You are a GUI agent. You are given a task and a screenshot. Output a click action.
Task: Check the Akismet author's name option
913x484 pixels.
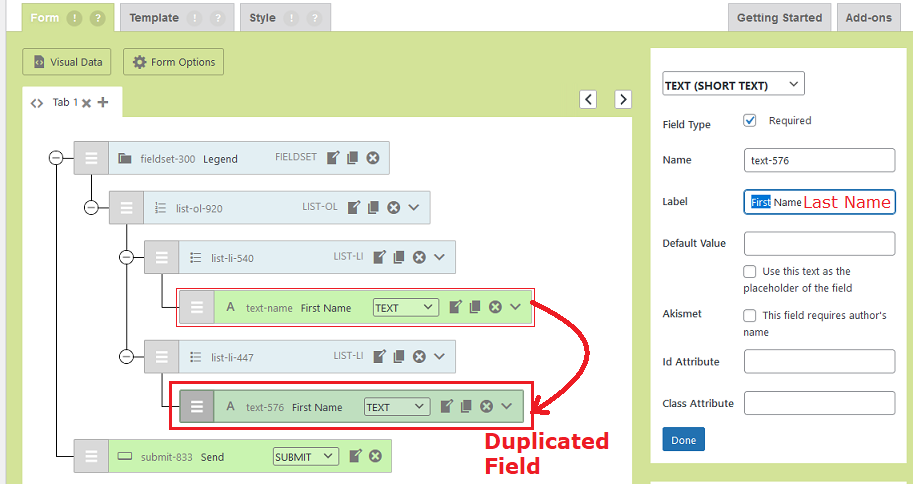(750, 316)
